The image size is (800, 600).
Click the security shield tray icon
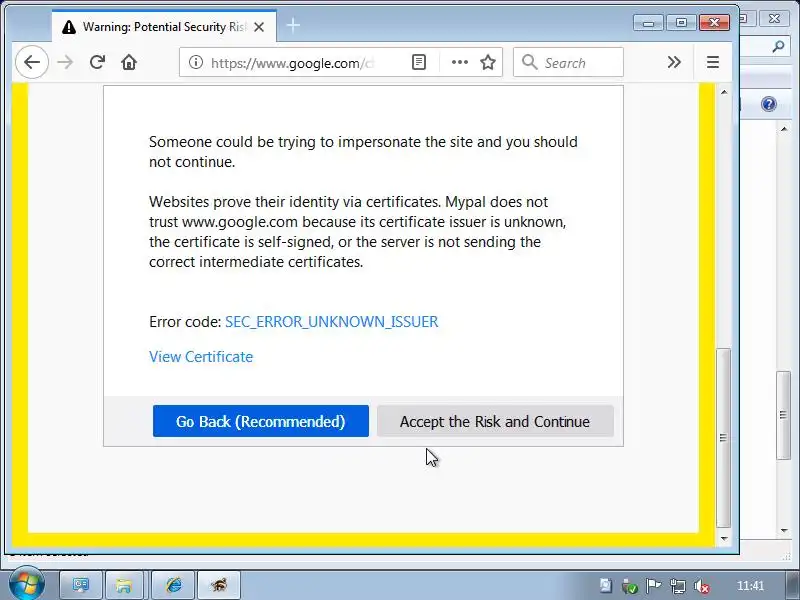click(630, 587)
